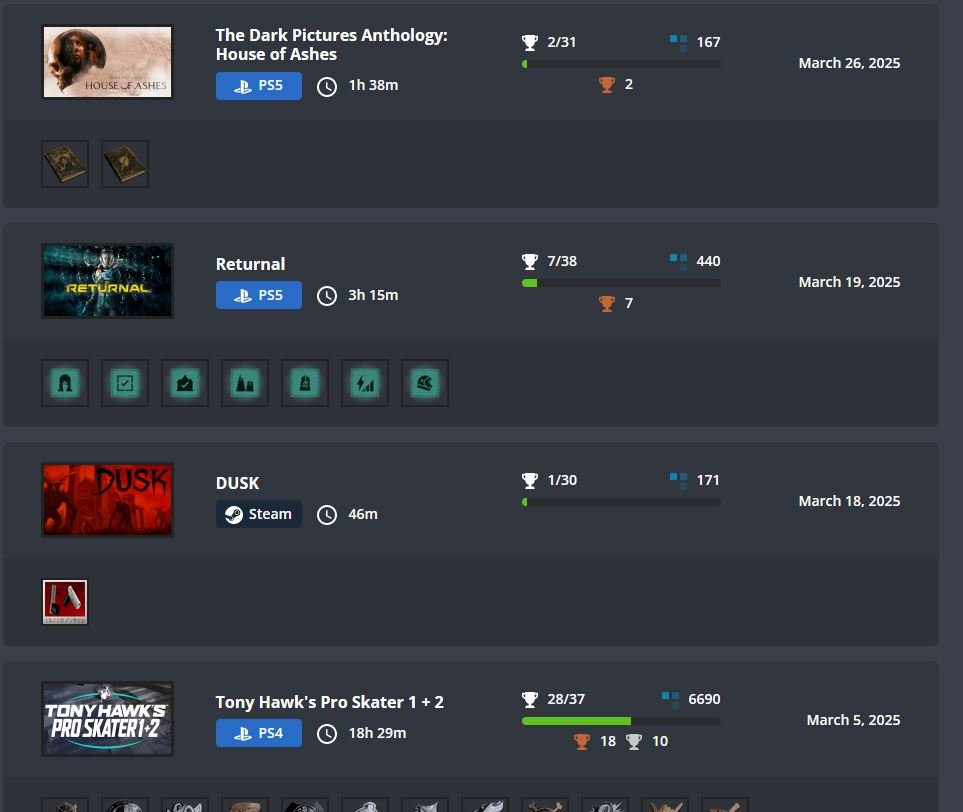Image resolution: width=963 pixels, height=812 pixels.
Task: Click the PS5 badge under Returnal
Action: click(259, 295)
